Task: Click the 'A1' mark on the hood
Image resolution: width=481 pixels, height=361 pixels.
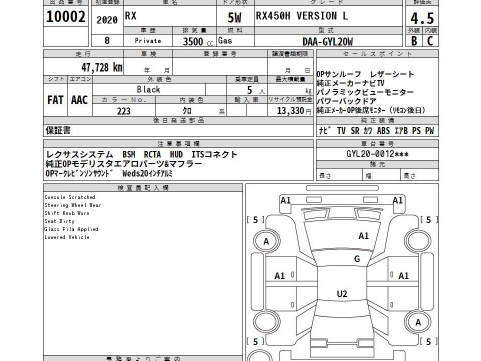Action: (363, 236)
